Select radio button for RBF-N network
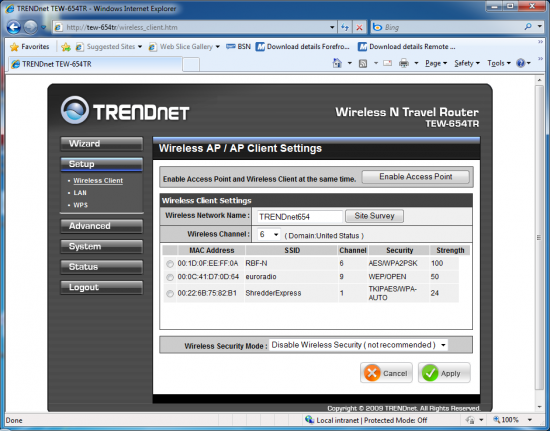The width and height of the screenshot is (550, 431). (x=170, y=264)
